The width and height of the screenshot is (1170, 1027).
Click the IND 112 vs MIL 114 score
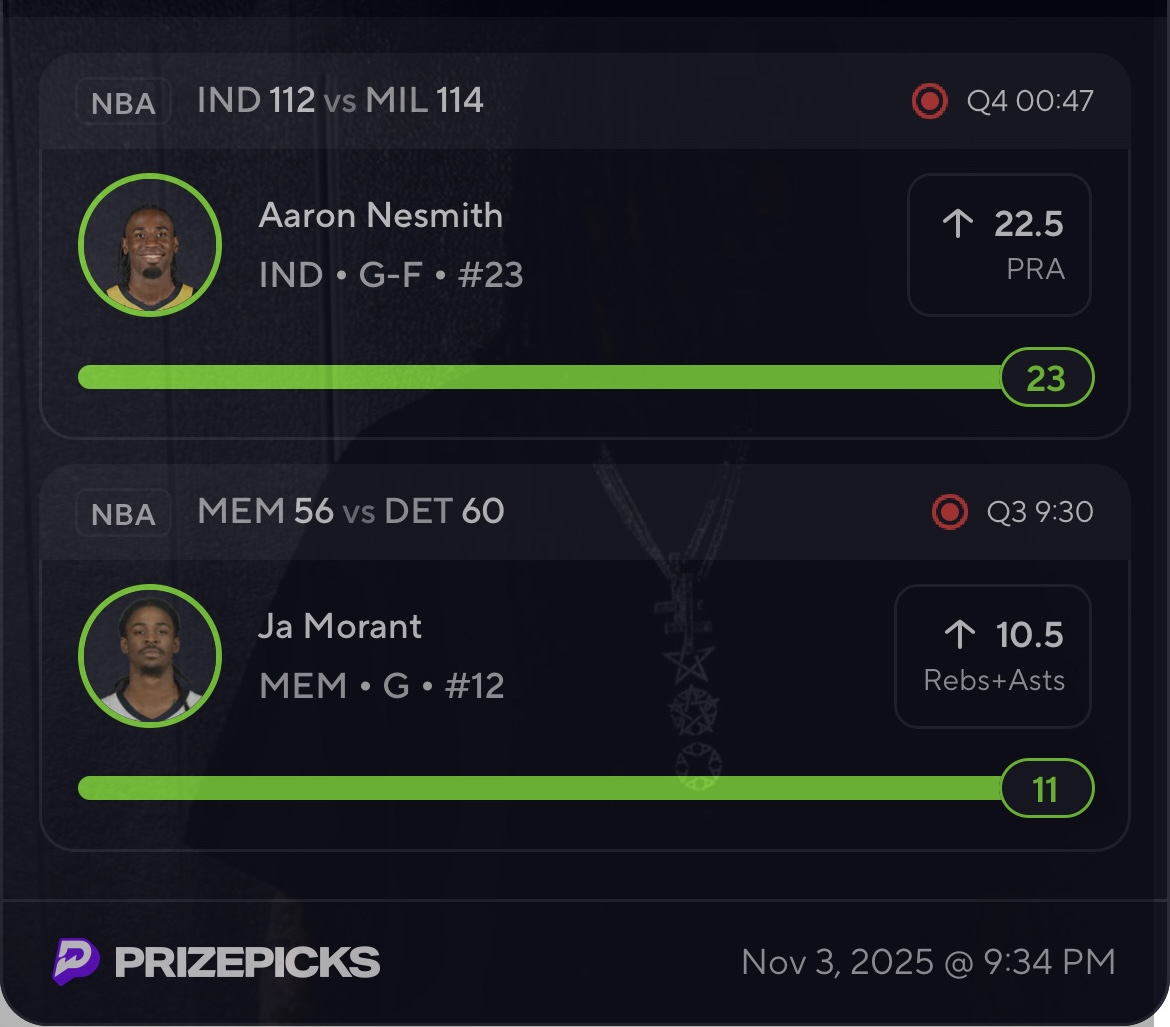pyautogui.click(x=340, y=100)
